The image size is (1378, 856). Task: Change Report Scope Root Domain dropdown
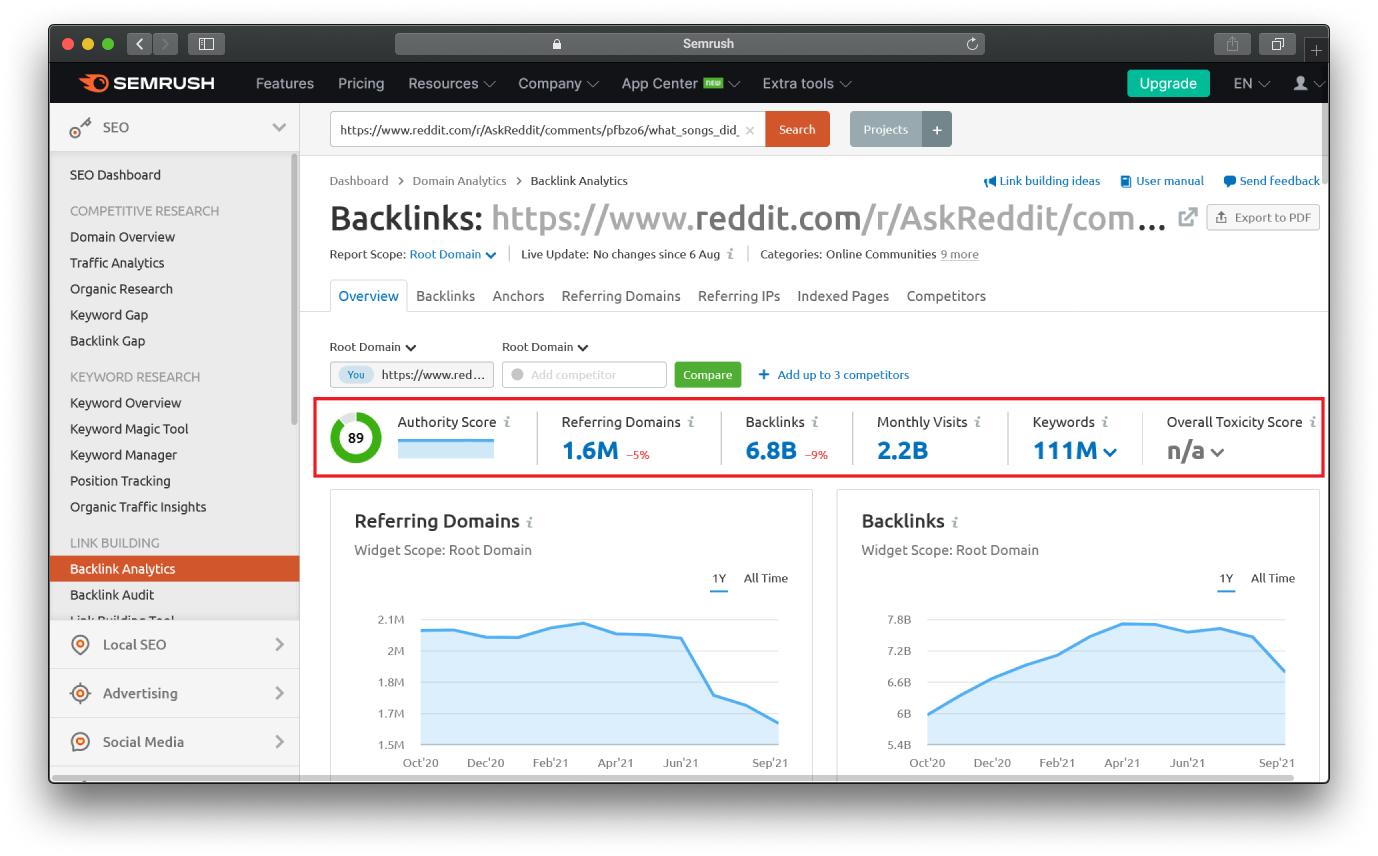tap(453, 254)
